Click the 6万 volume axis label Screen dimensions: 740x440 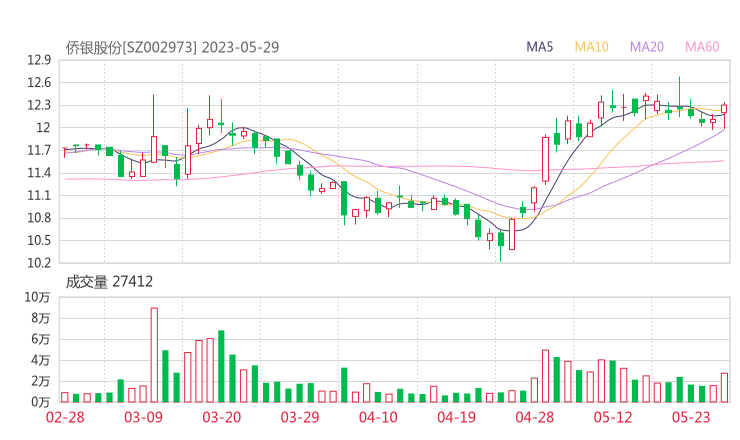(41, 339)
